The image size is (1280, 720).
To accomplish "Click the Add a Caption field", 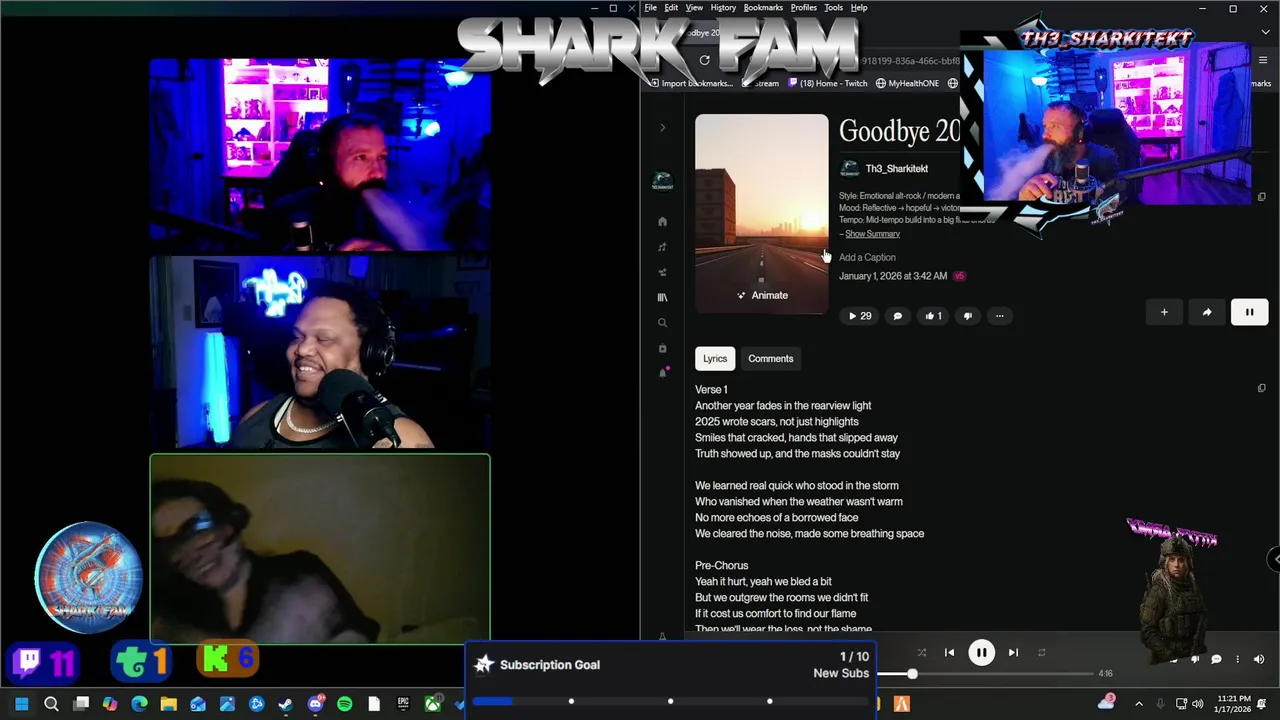I will [x=867, y=258].
